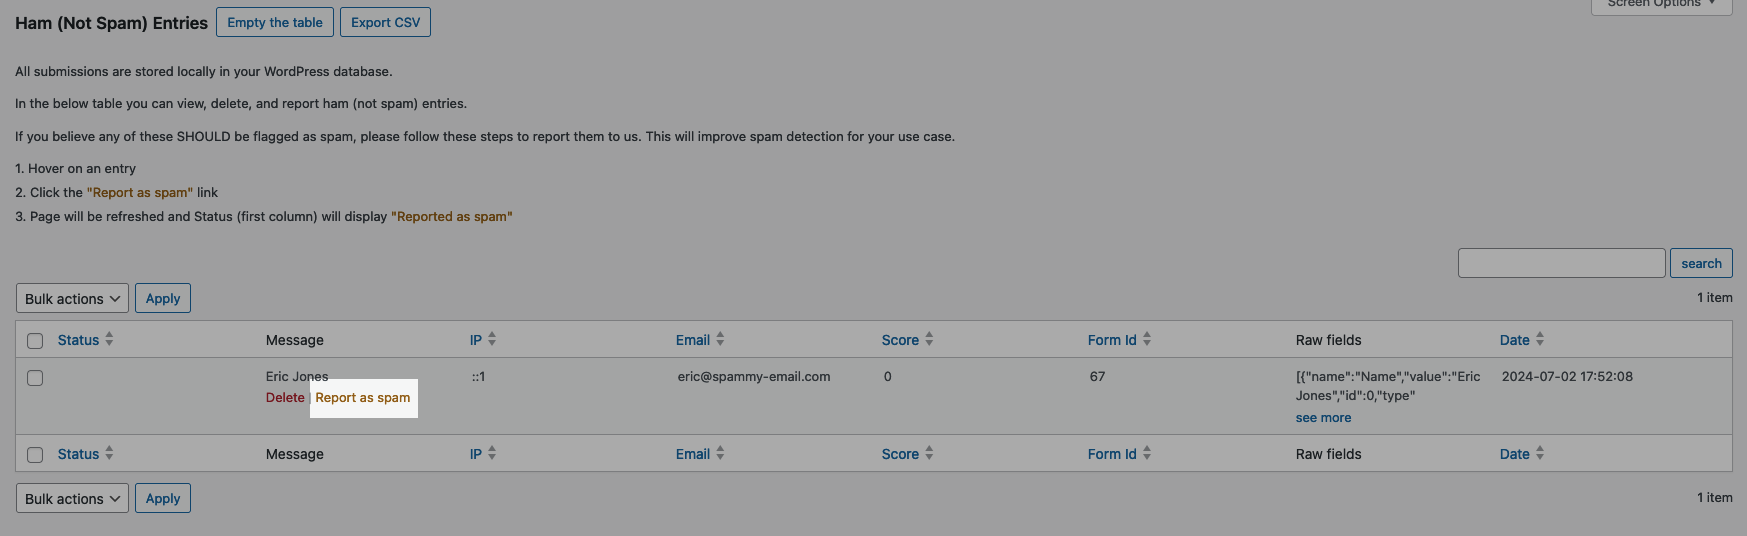
Task: Open the top Bulk actions dropdown
Action: point(72,299)
